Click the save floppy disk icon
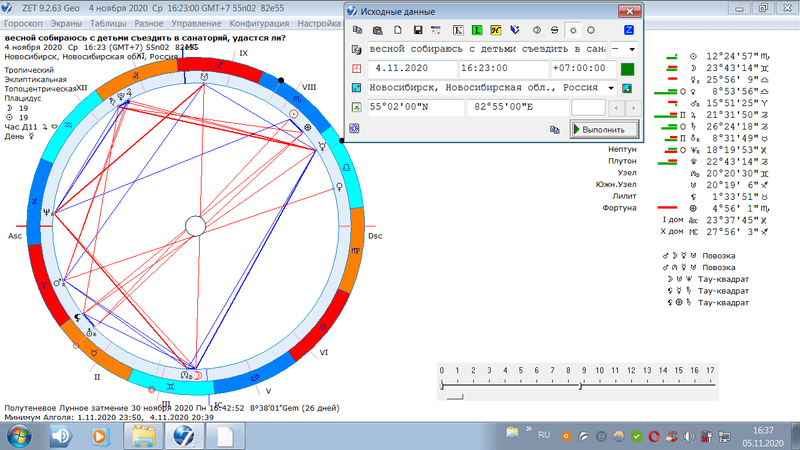Viewport: 800px width, 450px height. [416, 30]
